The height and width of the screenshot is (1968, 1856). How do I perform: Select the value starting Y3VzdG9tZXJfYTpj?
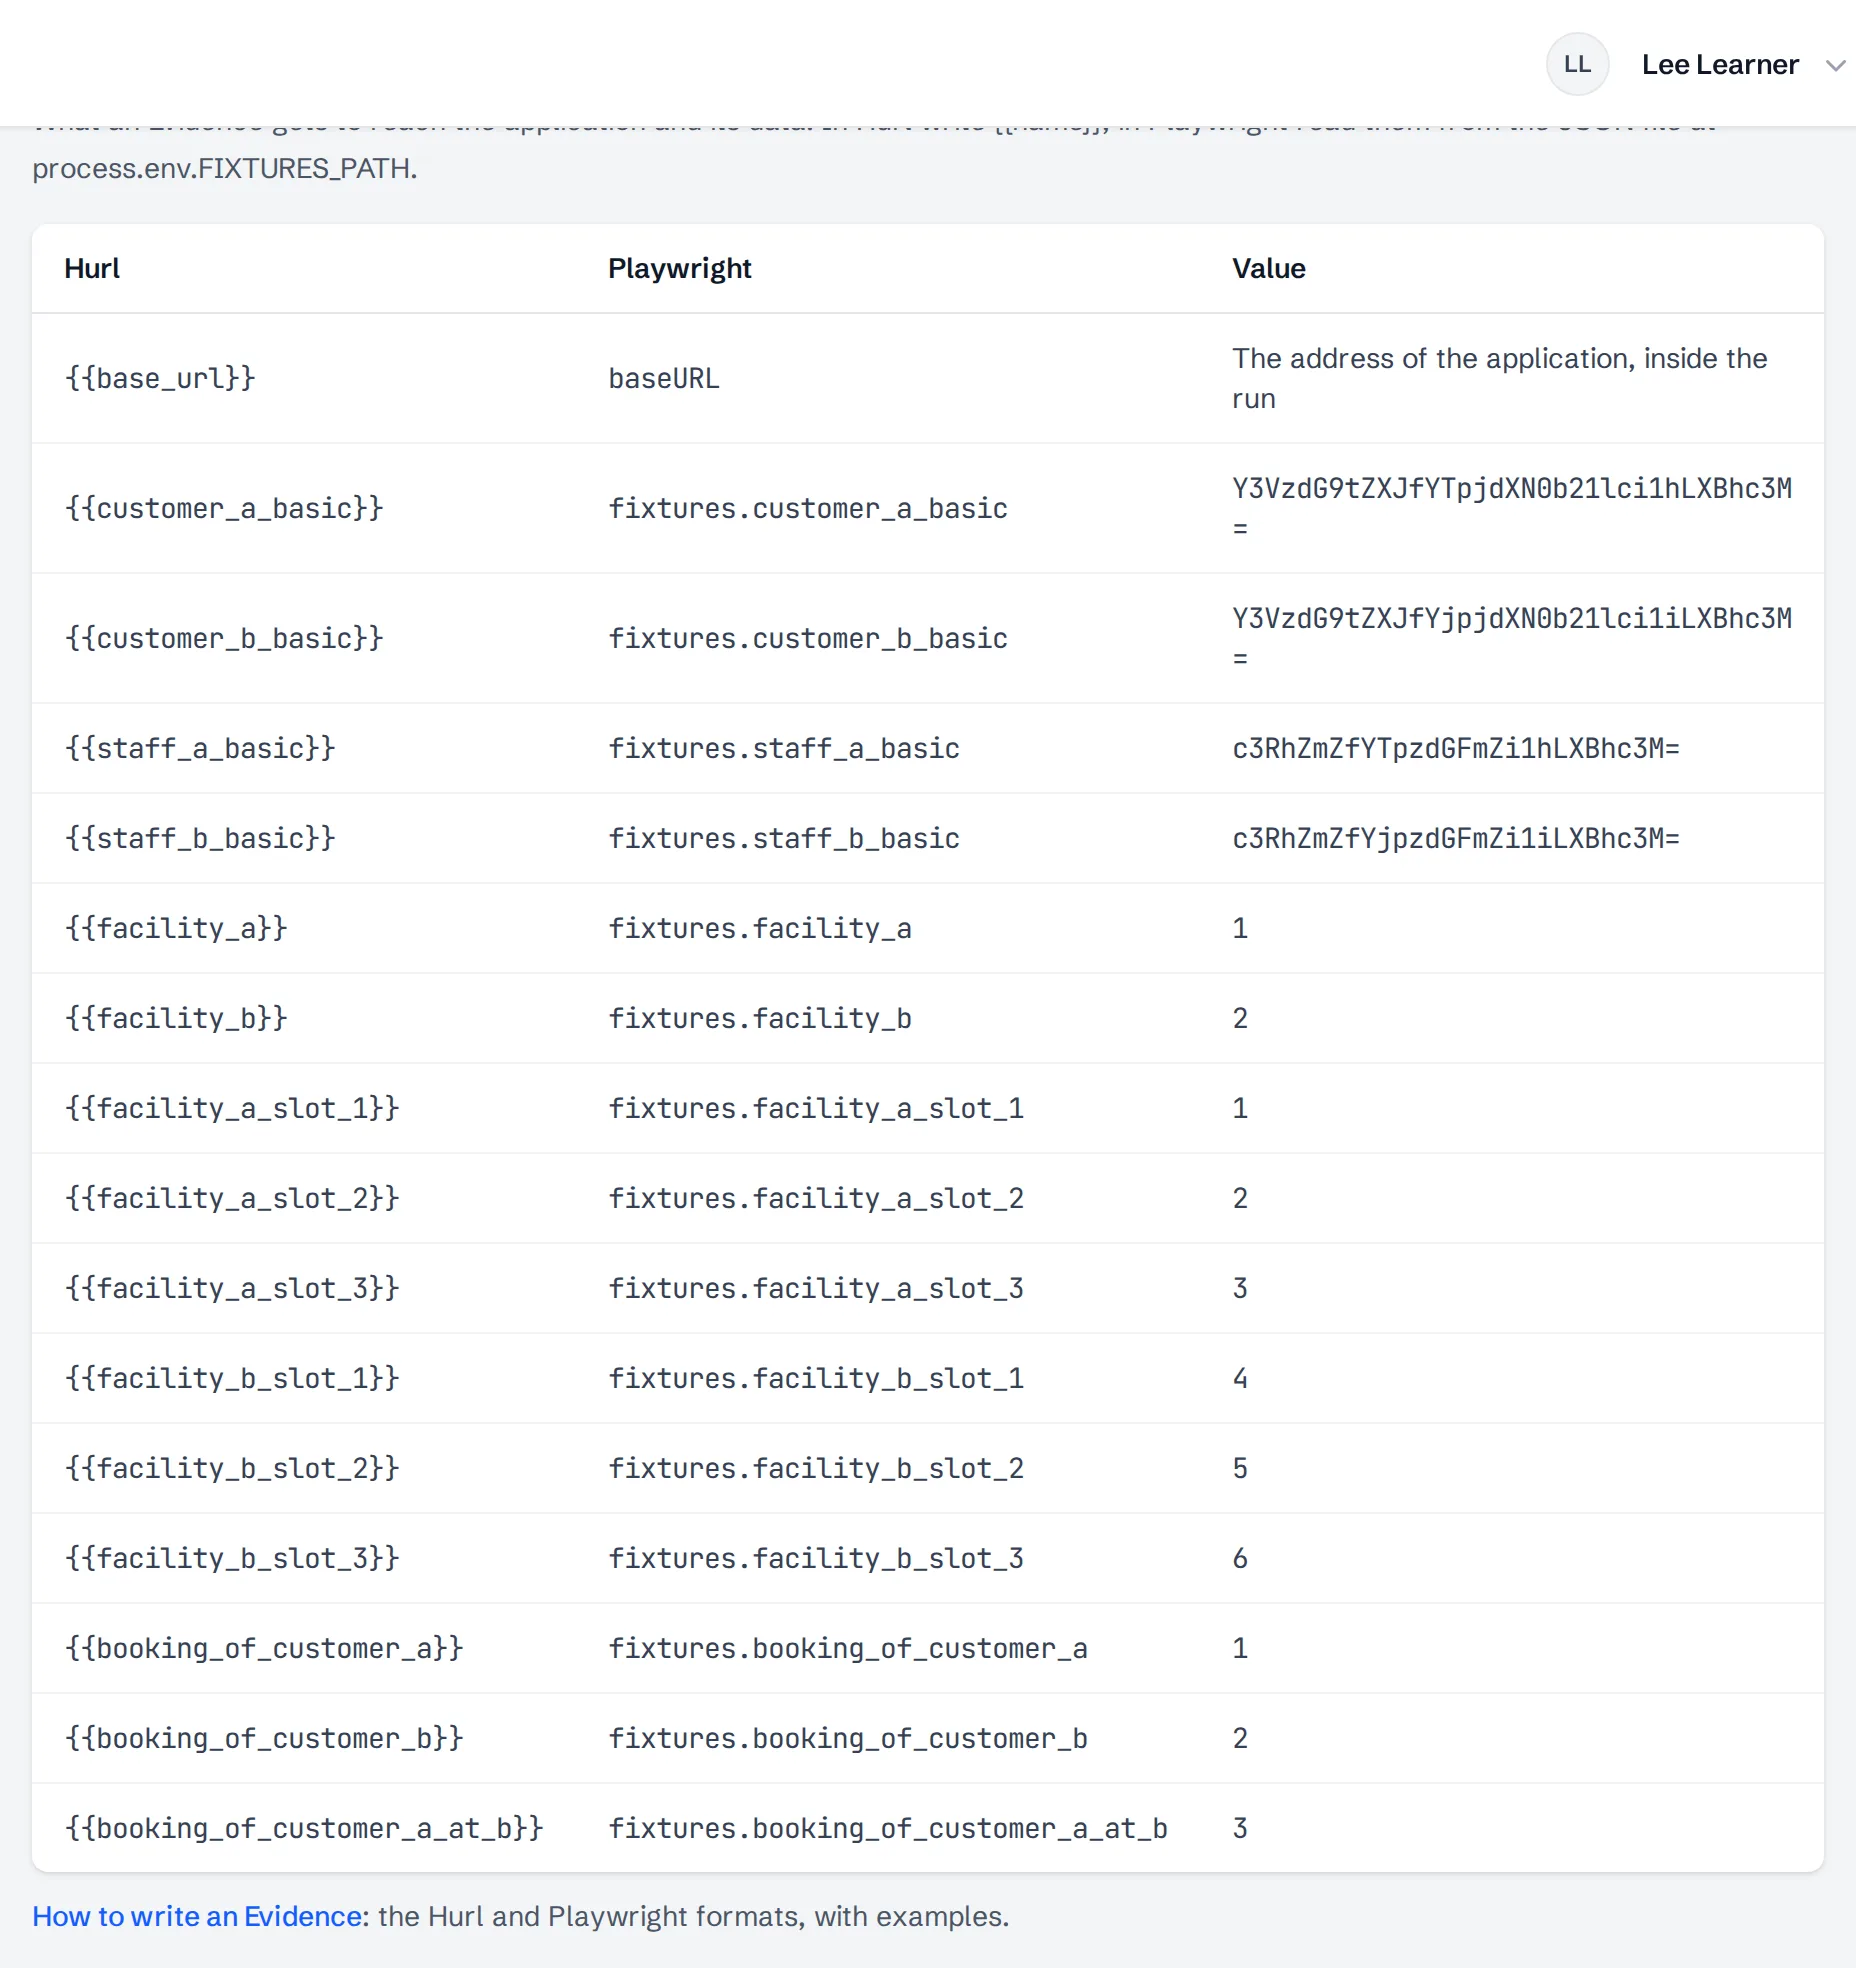(x=1512, y=508)
